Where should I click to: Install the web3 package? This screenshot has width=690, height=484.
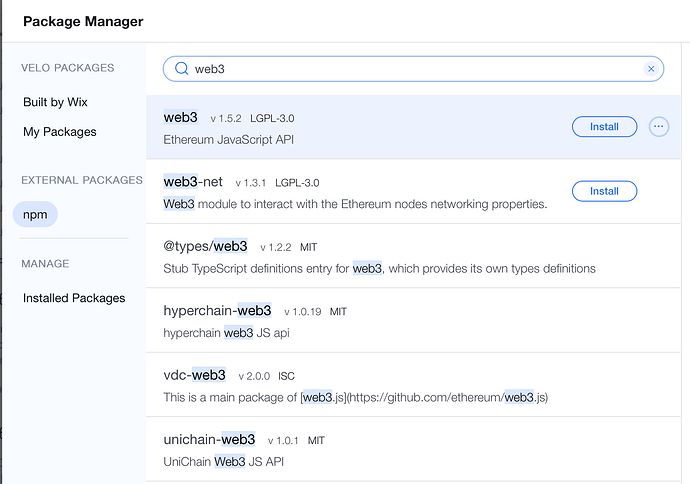[x=604, y=127]
